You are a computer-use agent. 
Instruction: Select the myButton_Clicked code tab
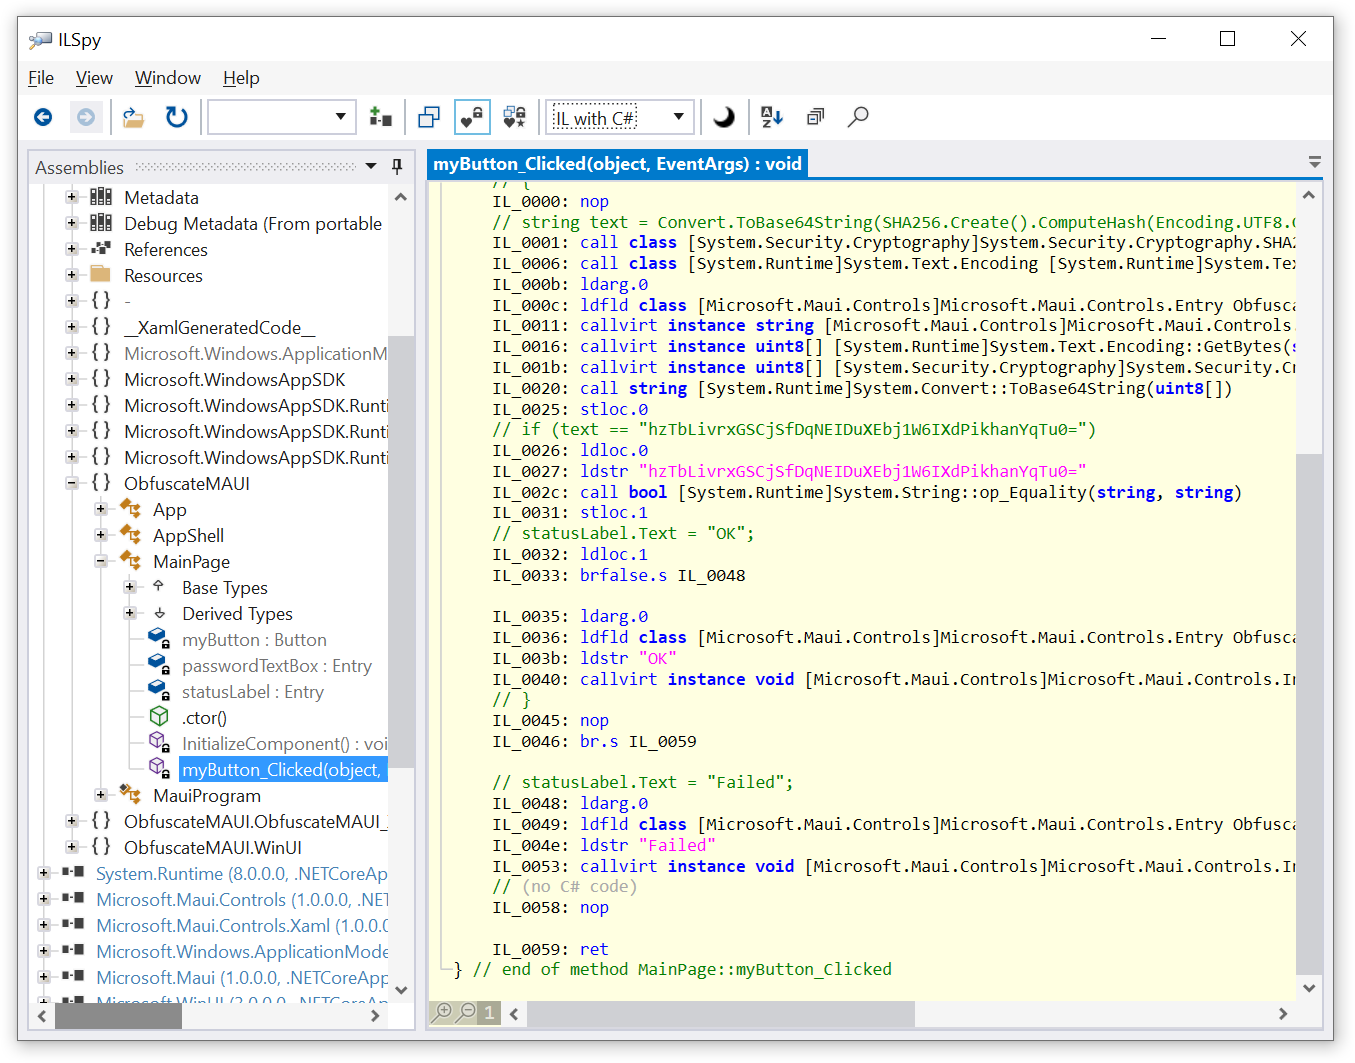coord(617,163)
